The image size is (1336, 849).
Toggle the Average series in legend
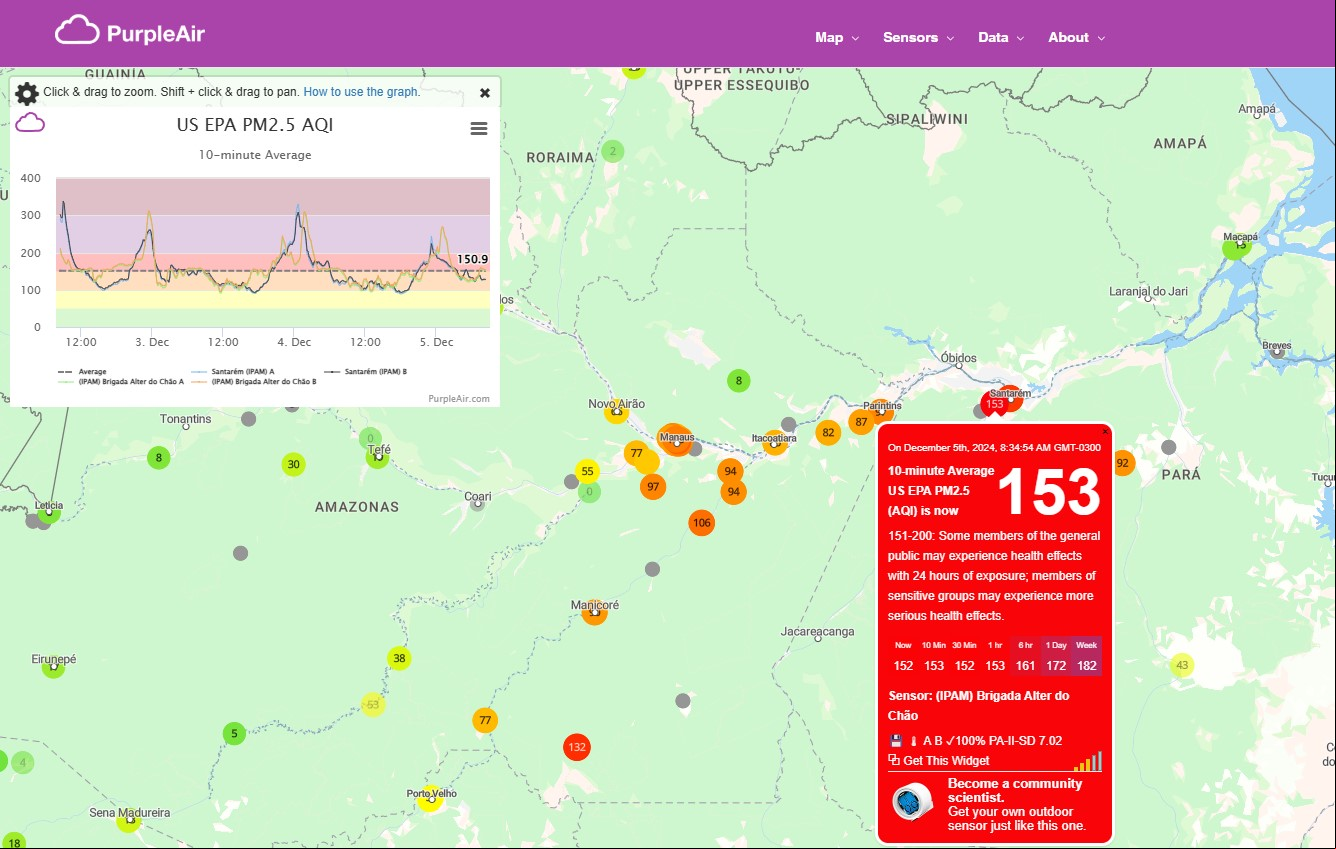[x=83, y=371]
